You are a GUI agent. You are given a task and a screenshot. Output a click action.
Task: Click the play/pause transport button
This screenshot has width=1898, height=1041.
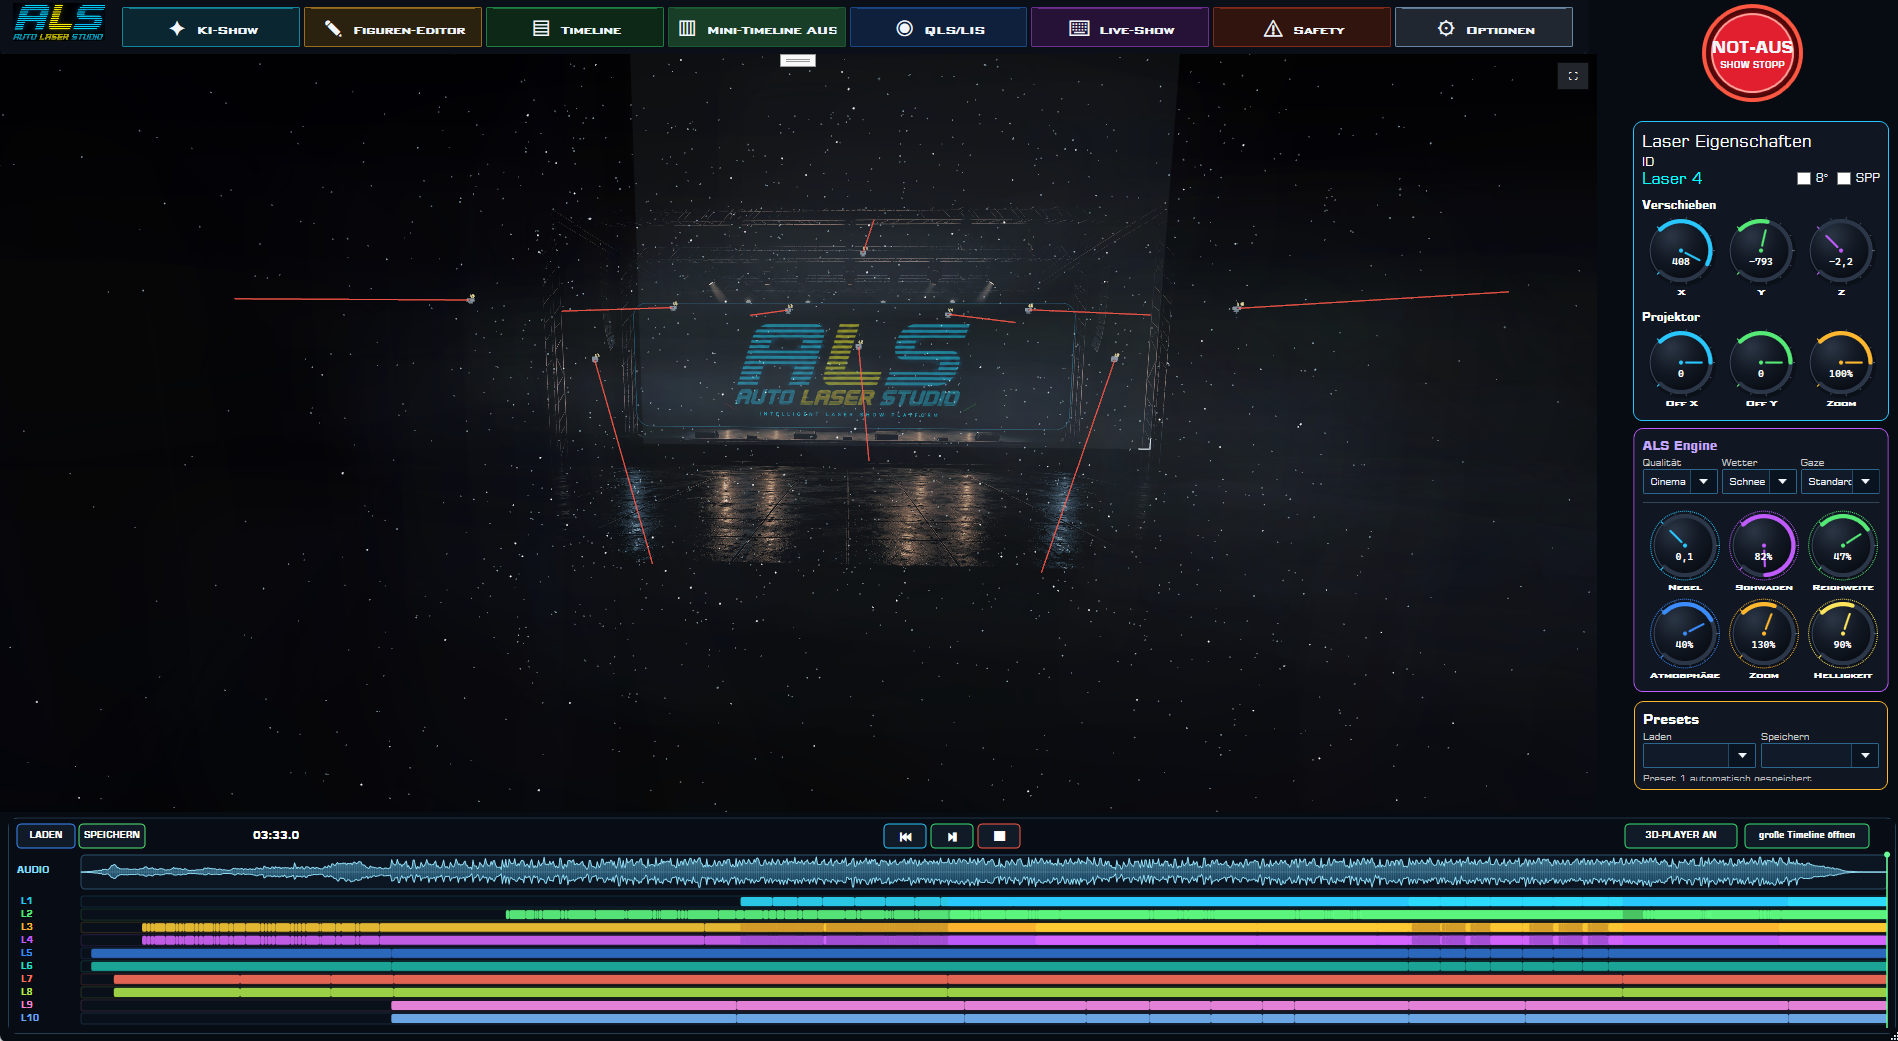(952, 836)
